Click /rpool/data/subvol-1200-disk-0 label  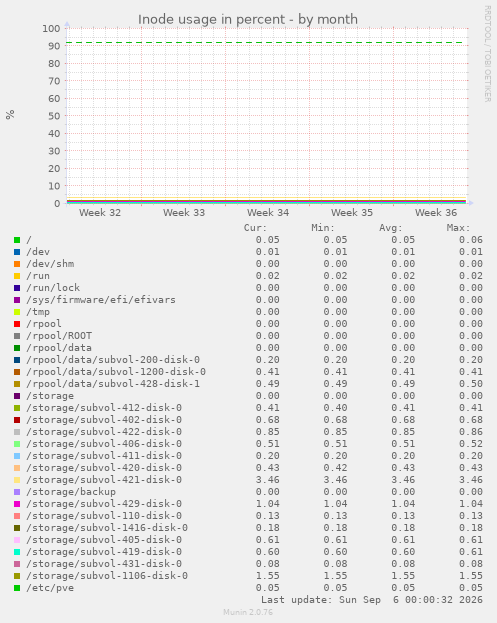click(x=116, y=372)
